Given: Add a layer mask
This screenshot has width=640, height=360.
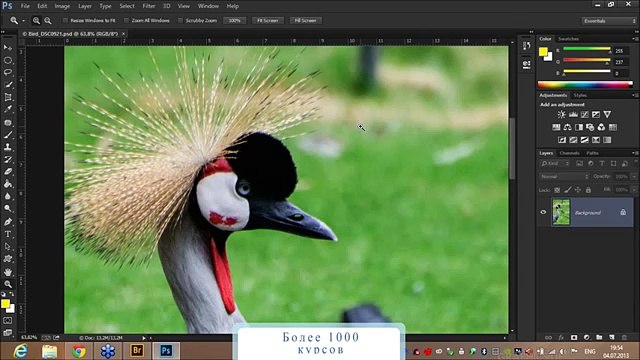Looking at the screenshot, I should point(574,338).
